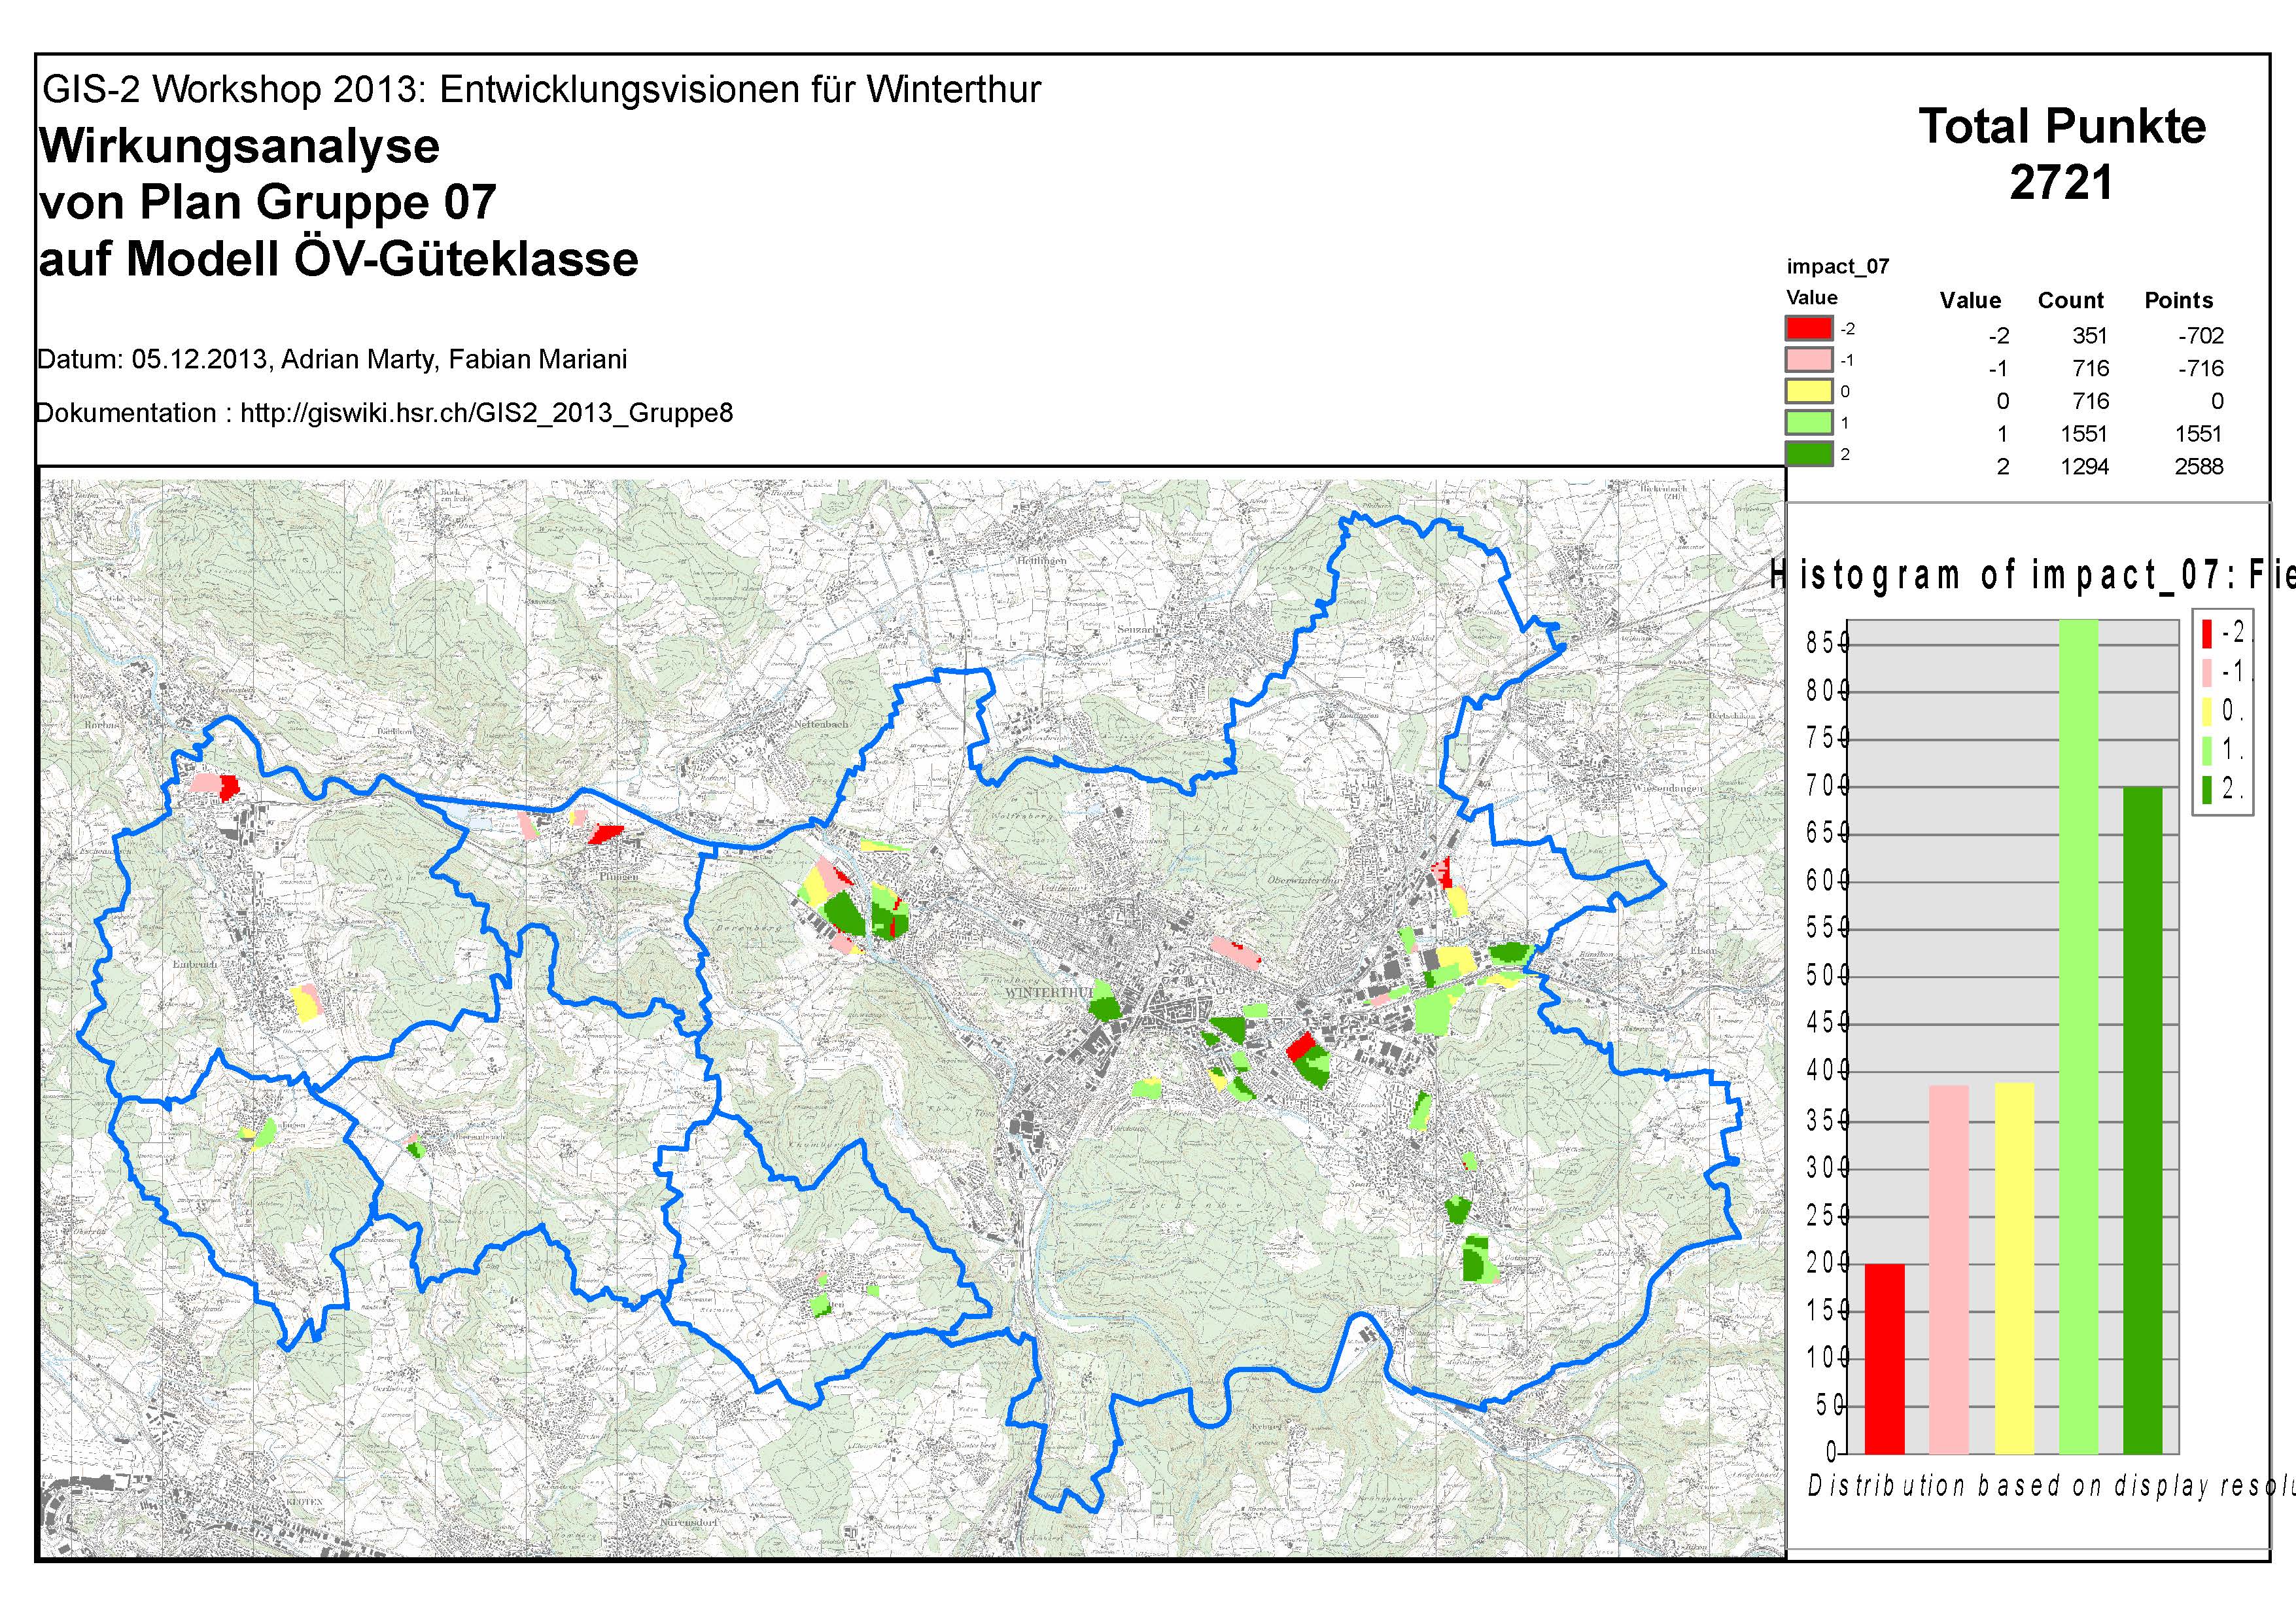Click the light green 1 legend swatch
The width and height of the screenshot is (2296, 1624).
click(1808, 422)
